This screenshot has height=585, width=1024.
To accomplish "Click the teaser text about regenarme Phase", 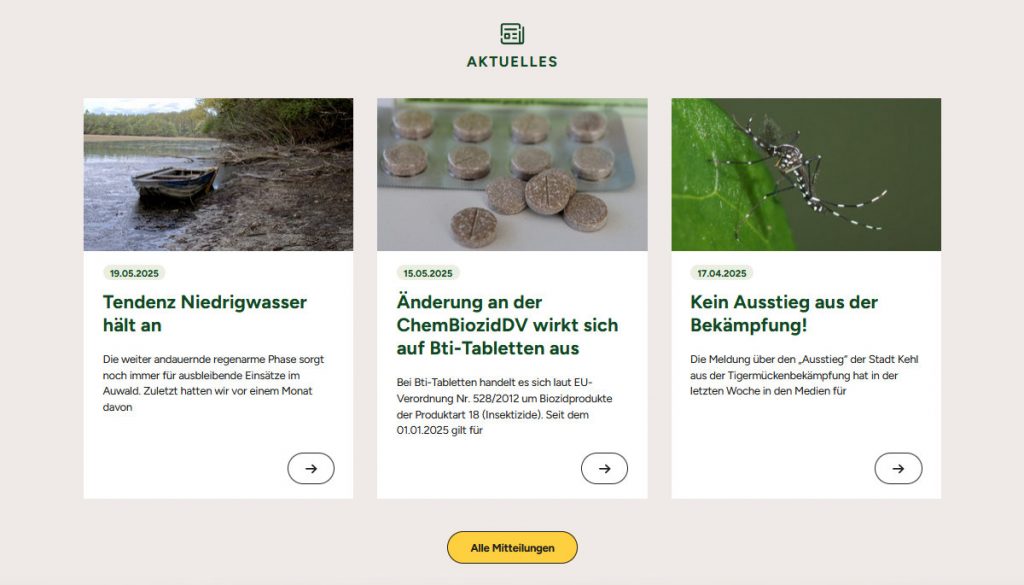I will click(x=213, y=383).
